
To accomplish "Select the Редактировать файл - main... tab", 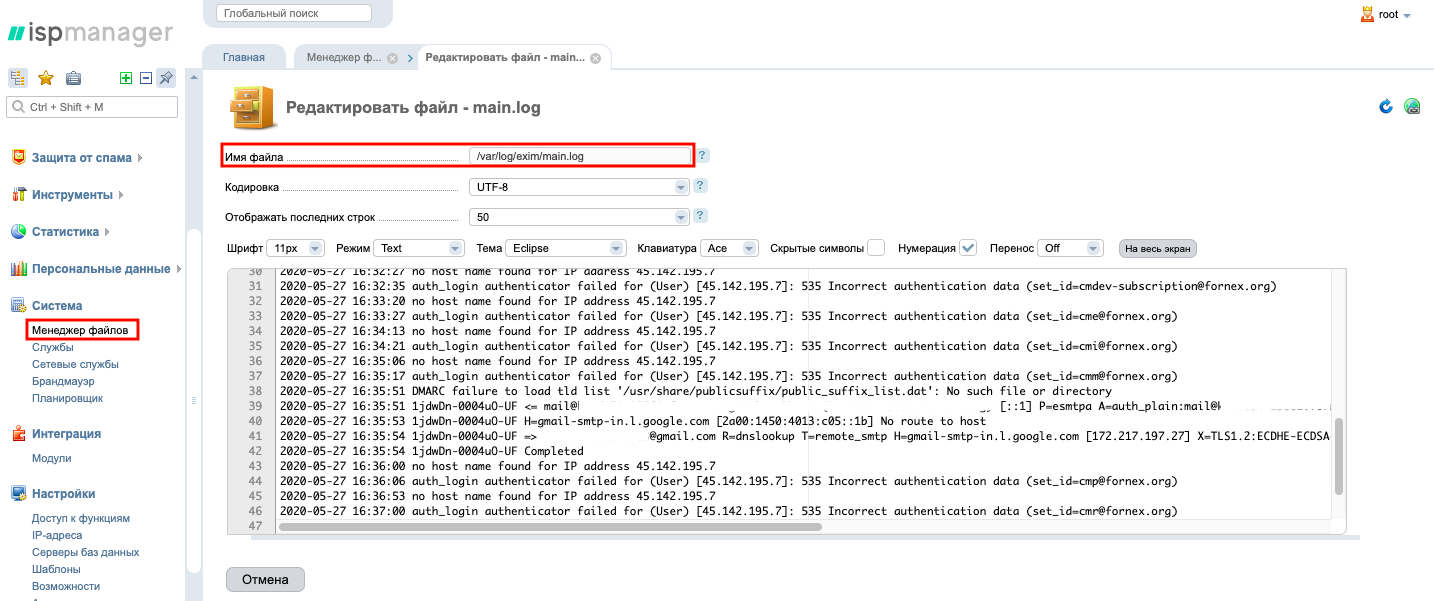I will point(505,57).
